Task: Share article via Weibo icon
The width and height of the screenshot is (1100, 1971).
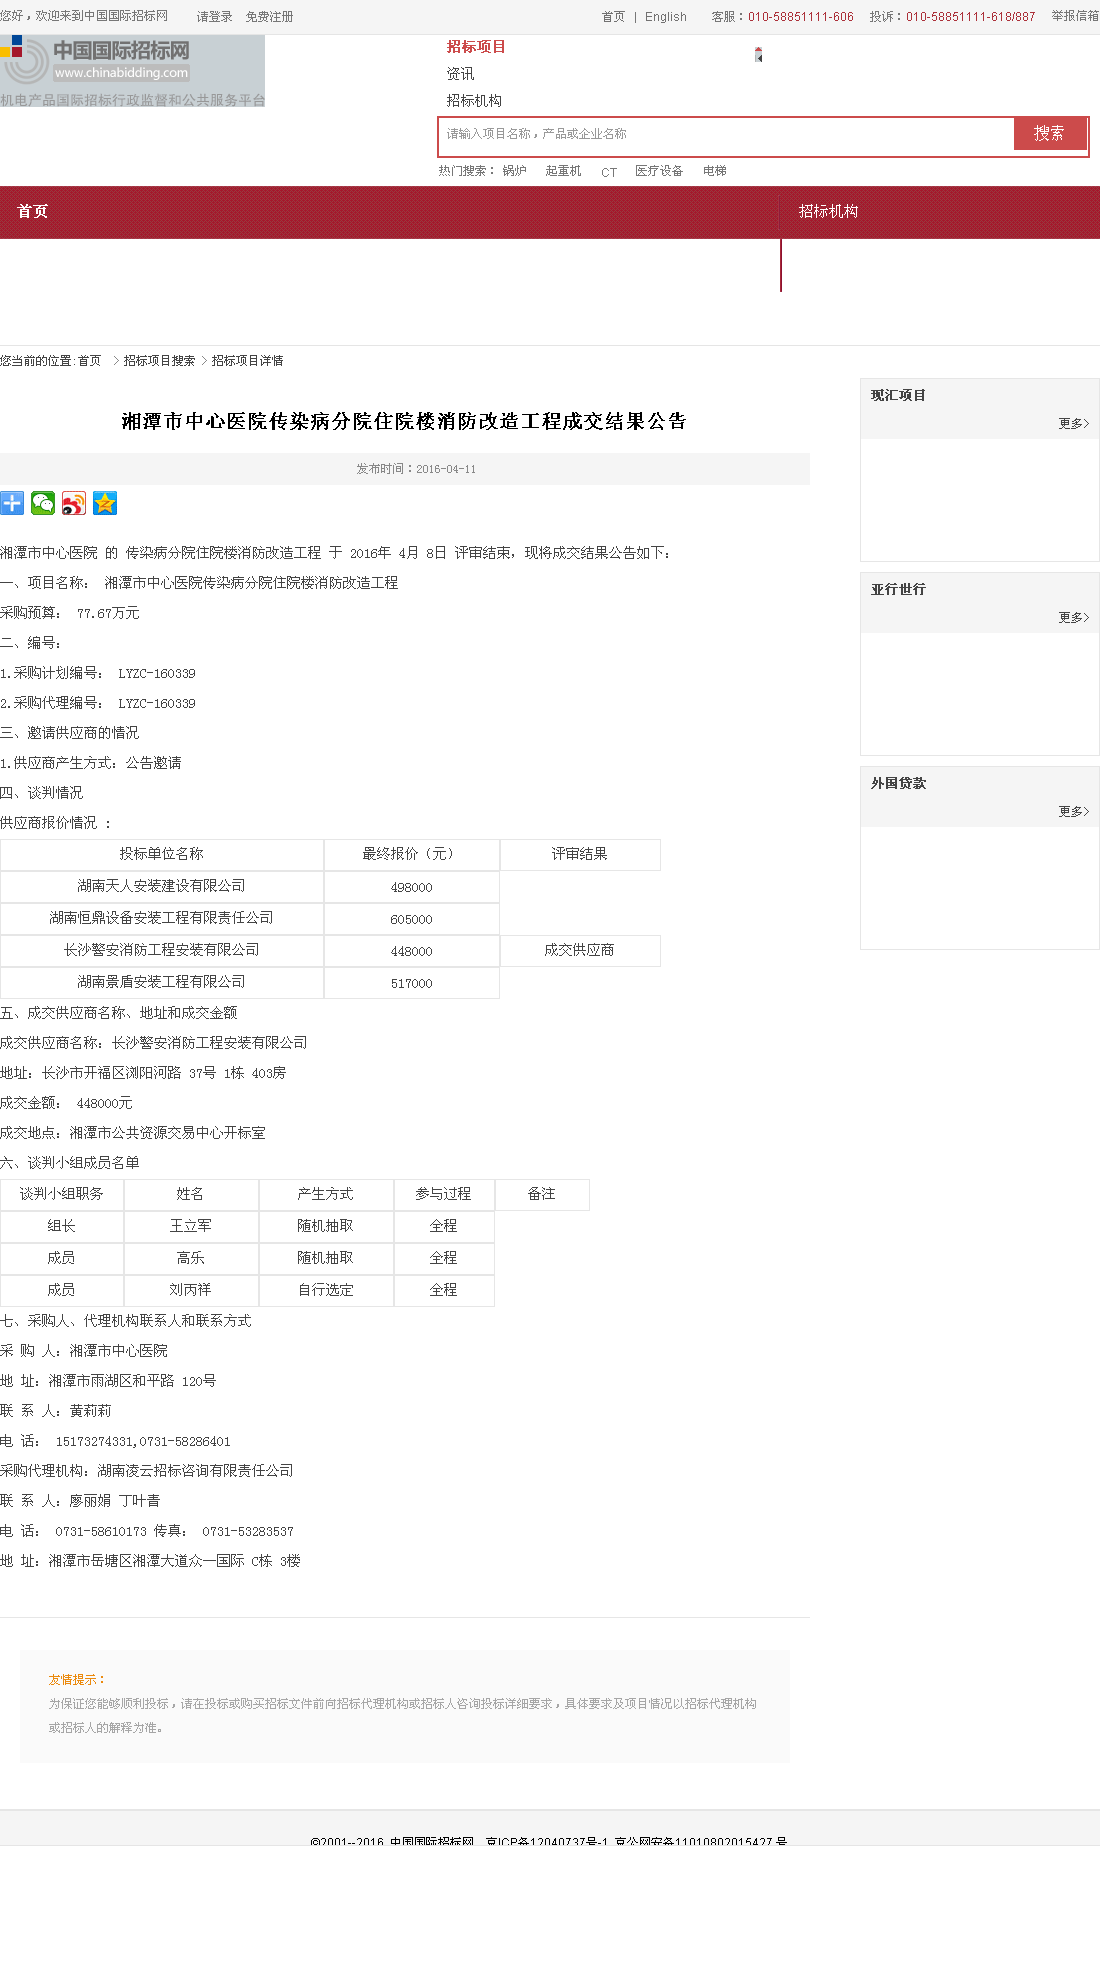Action: pyautogui.click(x=74, y=503)
